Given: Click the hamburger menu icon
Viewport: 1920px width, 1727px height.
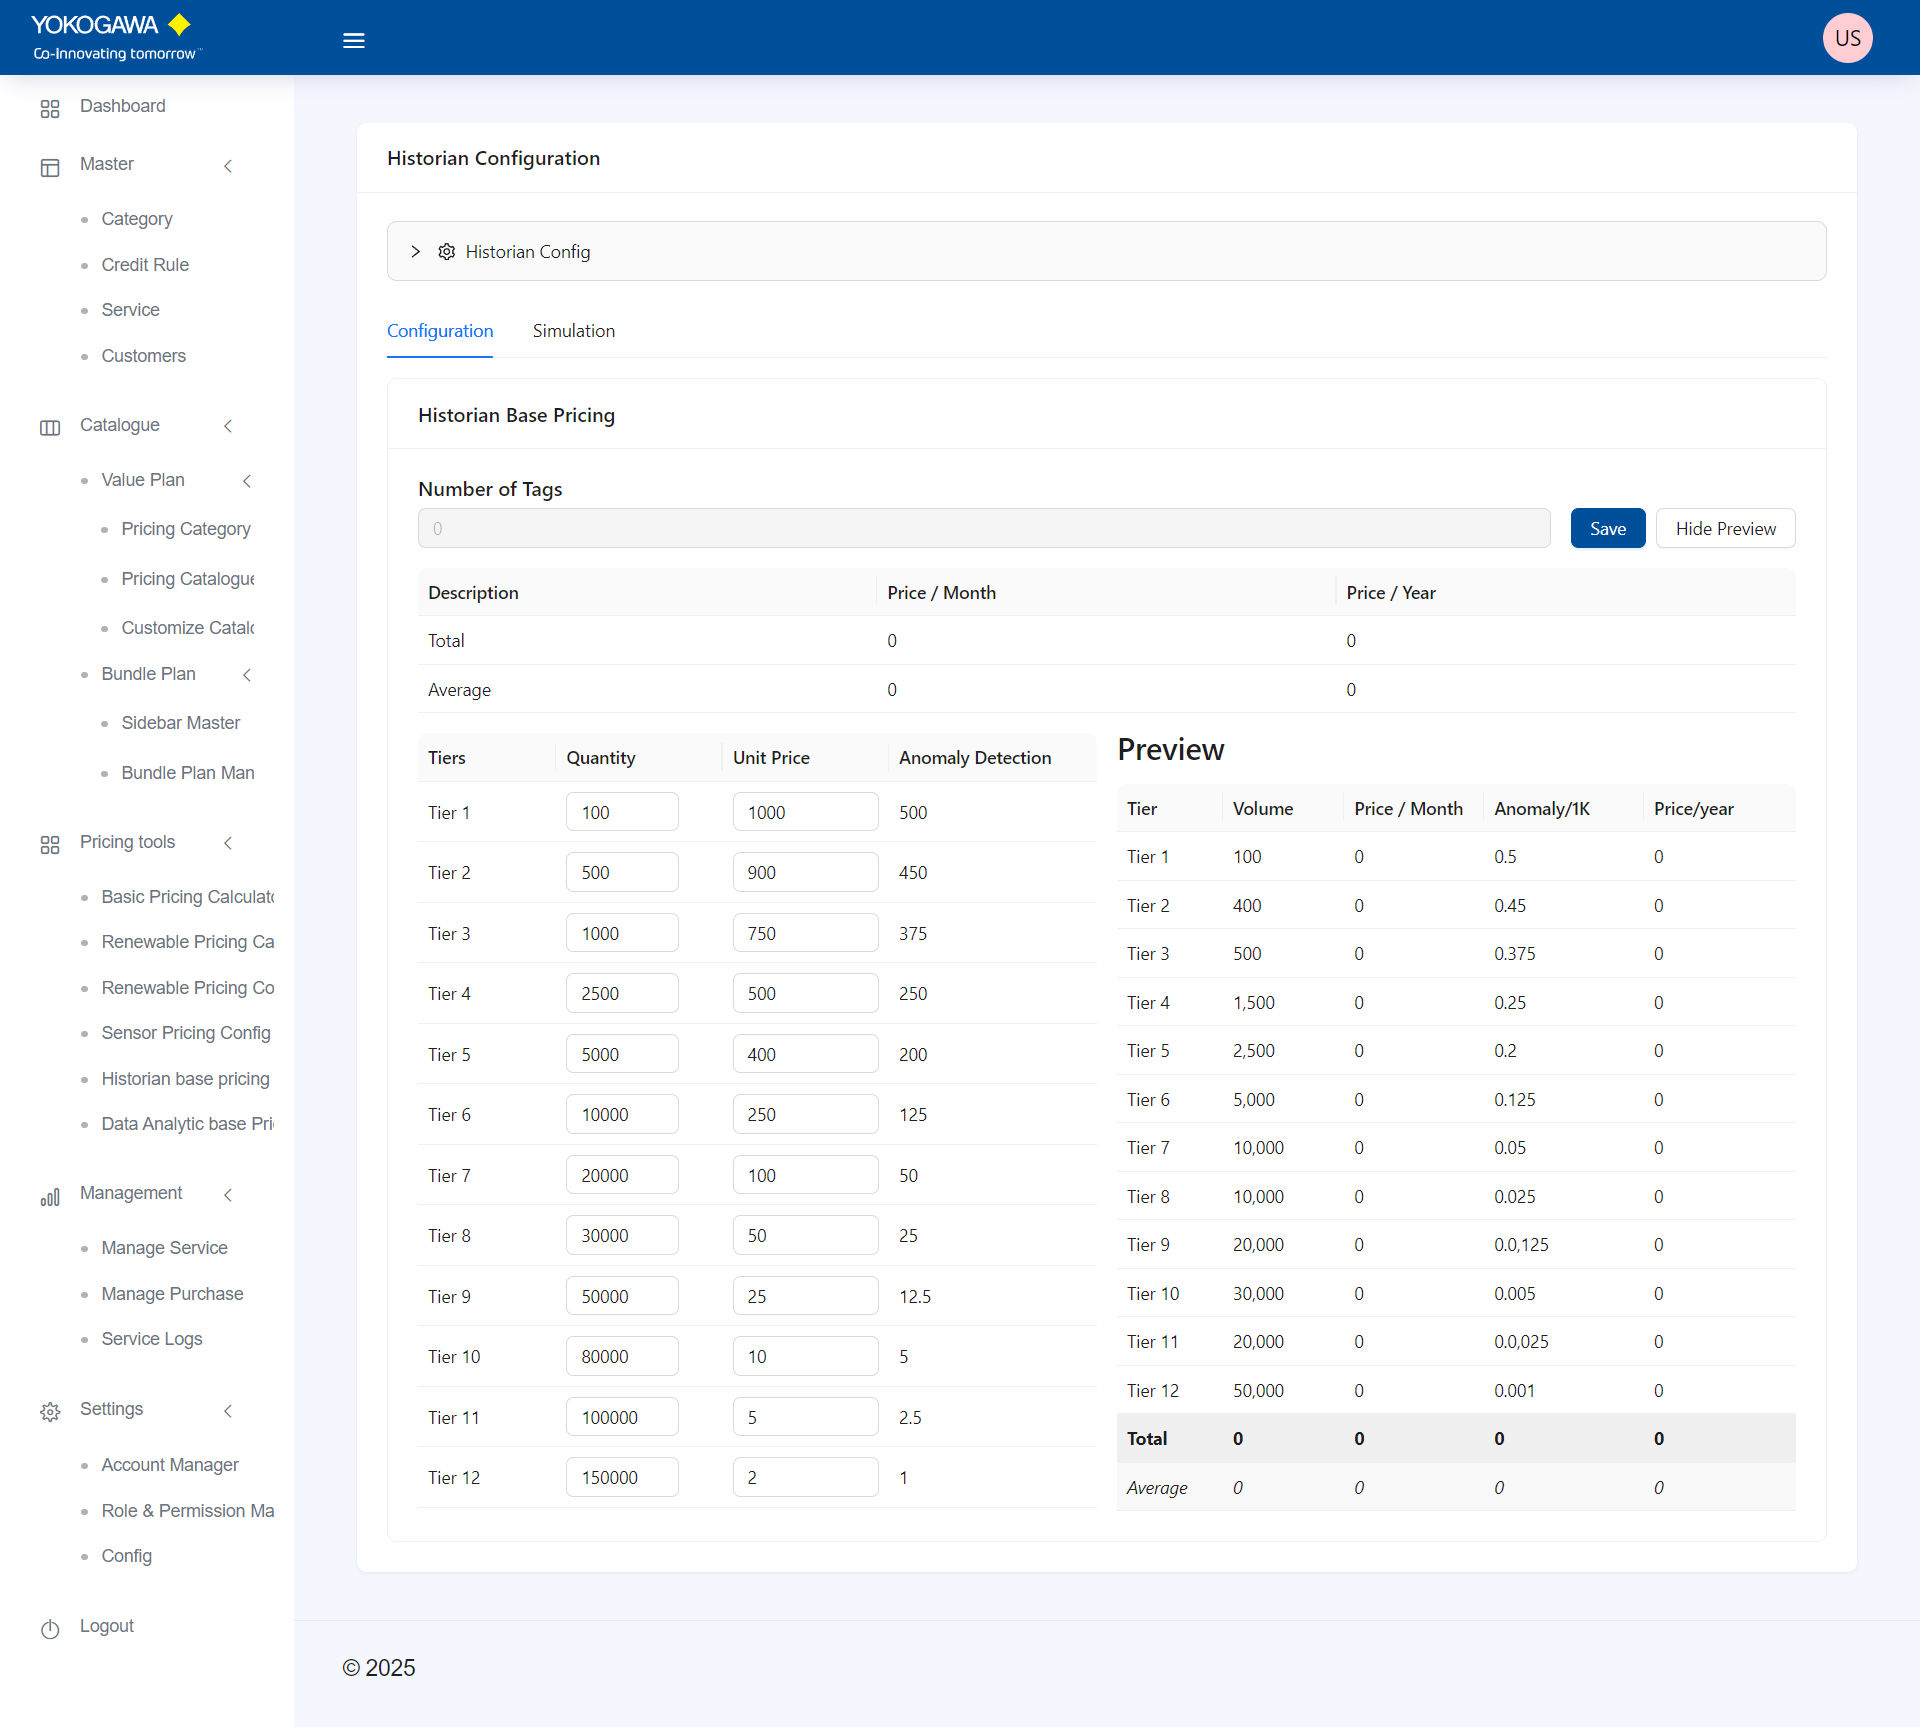Looking at the screenshot, I should pyautogui.click(x=353, y=41).
